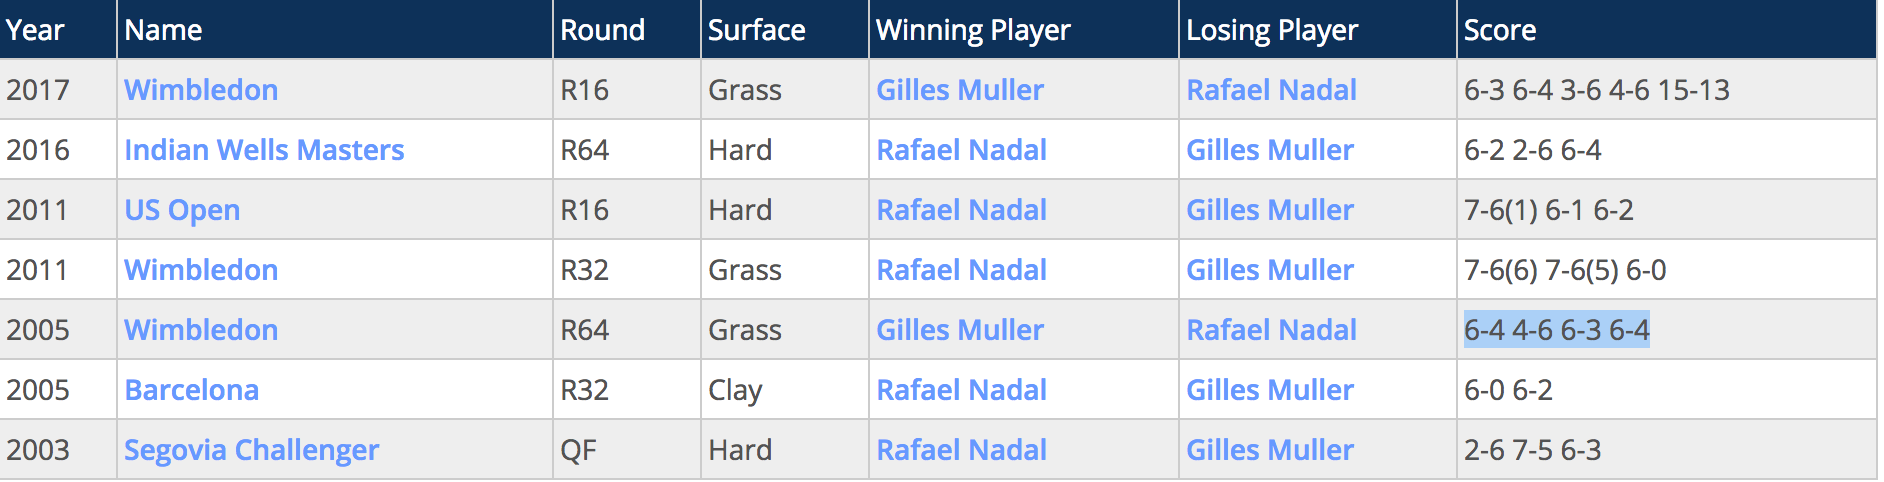The image size is (1884, 482).
Task: Open the US Open tournament link
Action: tap(182, 210)
